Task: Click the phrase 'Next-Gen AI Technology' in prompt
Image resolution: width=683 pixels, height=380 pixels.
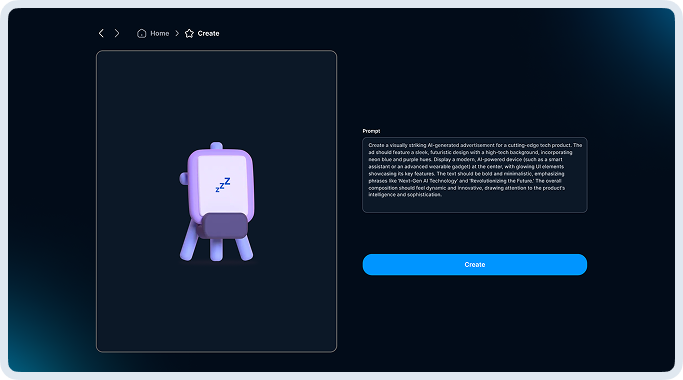Action: [427, 181]
